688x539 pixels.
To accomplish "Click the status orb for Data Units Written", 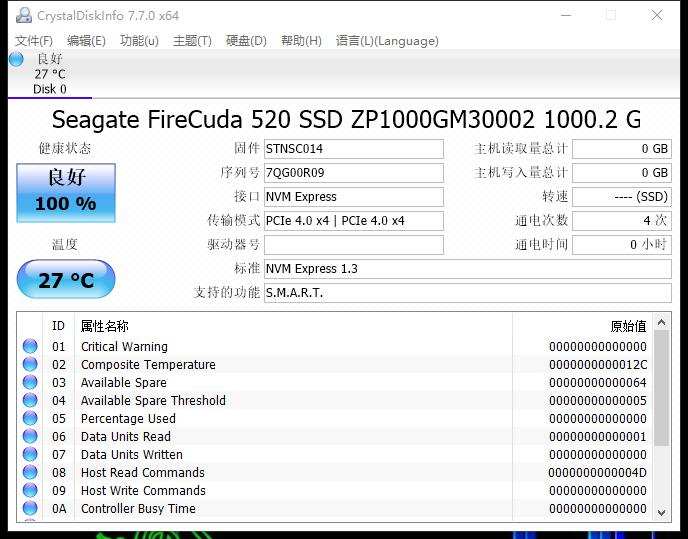I will (30, 454).
